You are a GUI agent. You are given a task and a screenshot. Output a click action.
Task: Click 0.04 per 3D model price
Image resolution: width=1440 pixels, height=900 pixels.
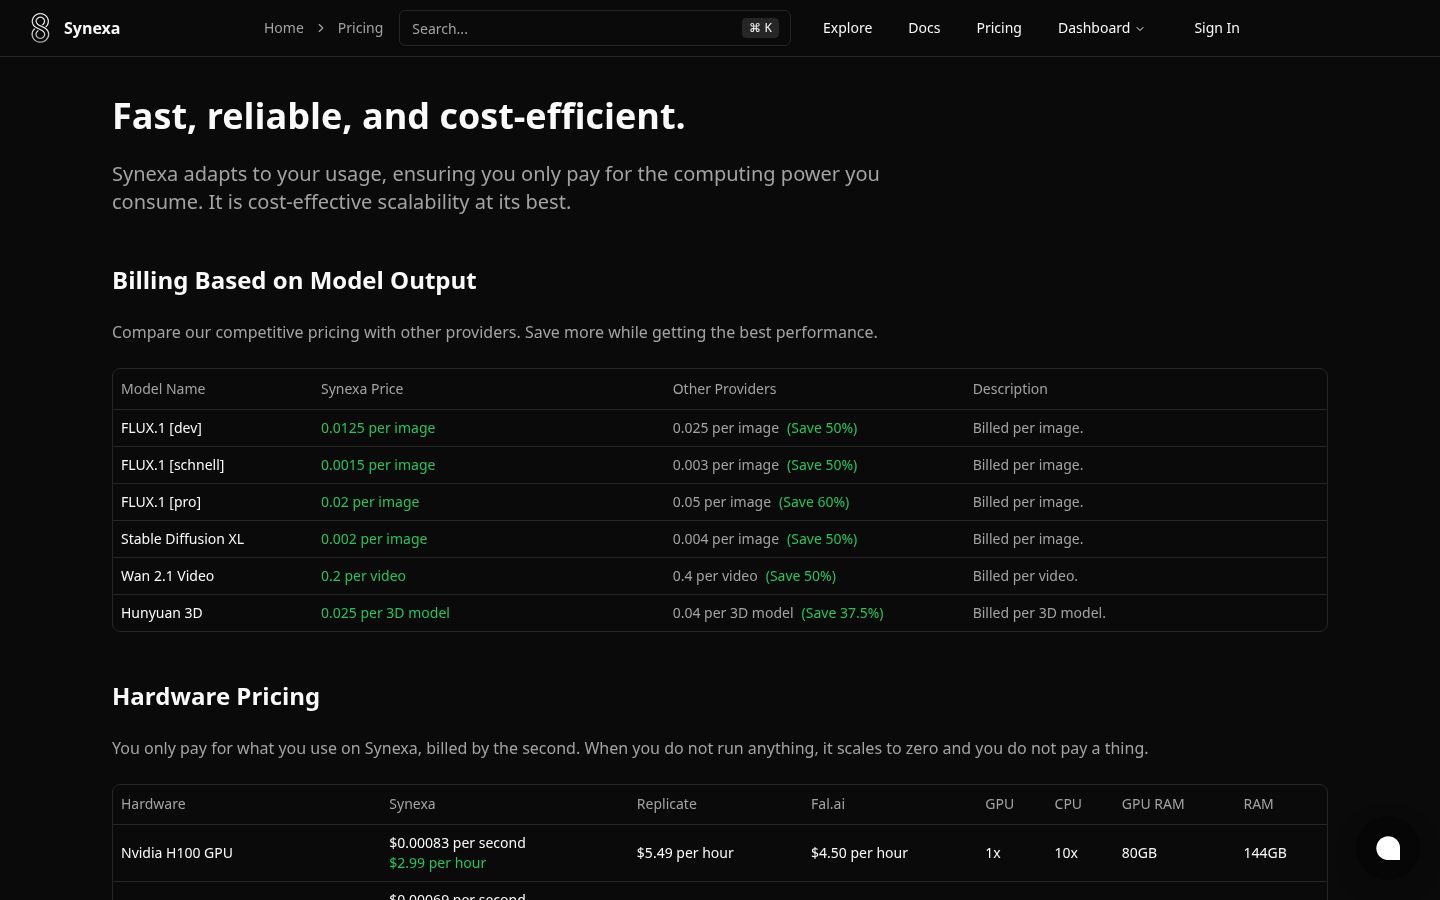(x=733, y=613)
